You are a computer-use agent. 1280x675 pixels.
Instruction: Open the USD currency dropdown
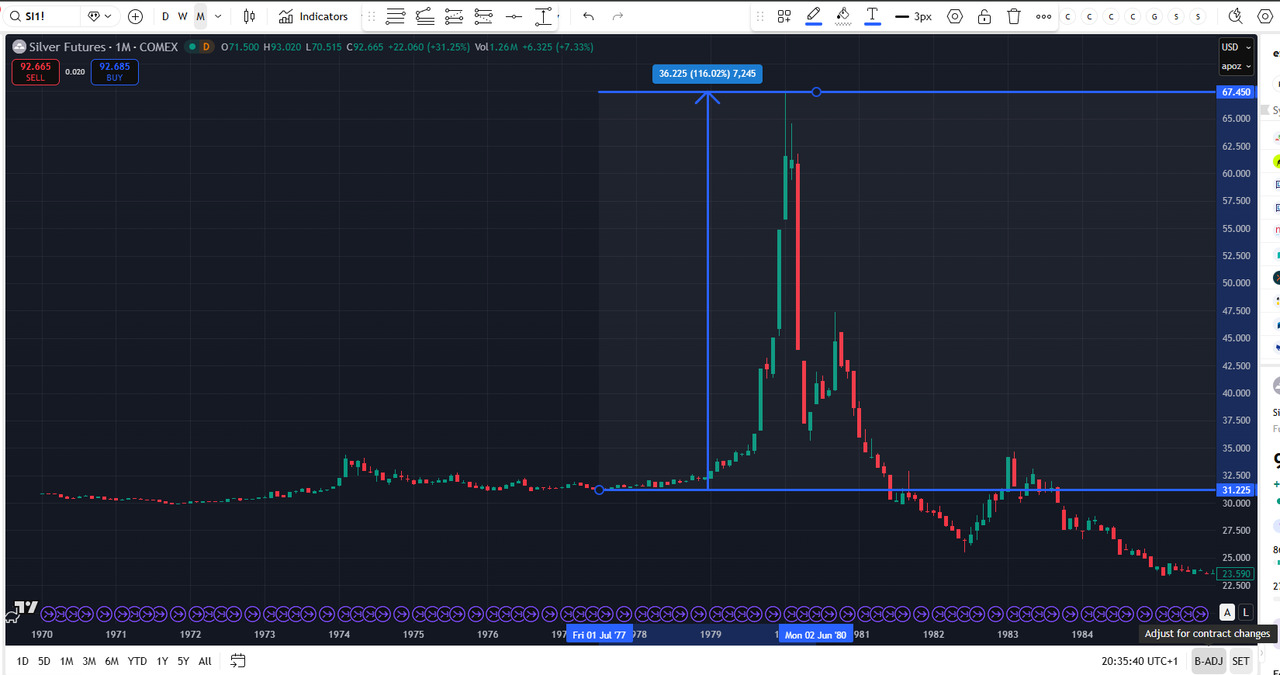pos(1235,47)
